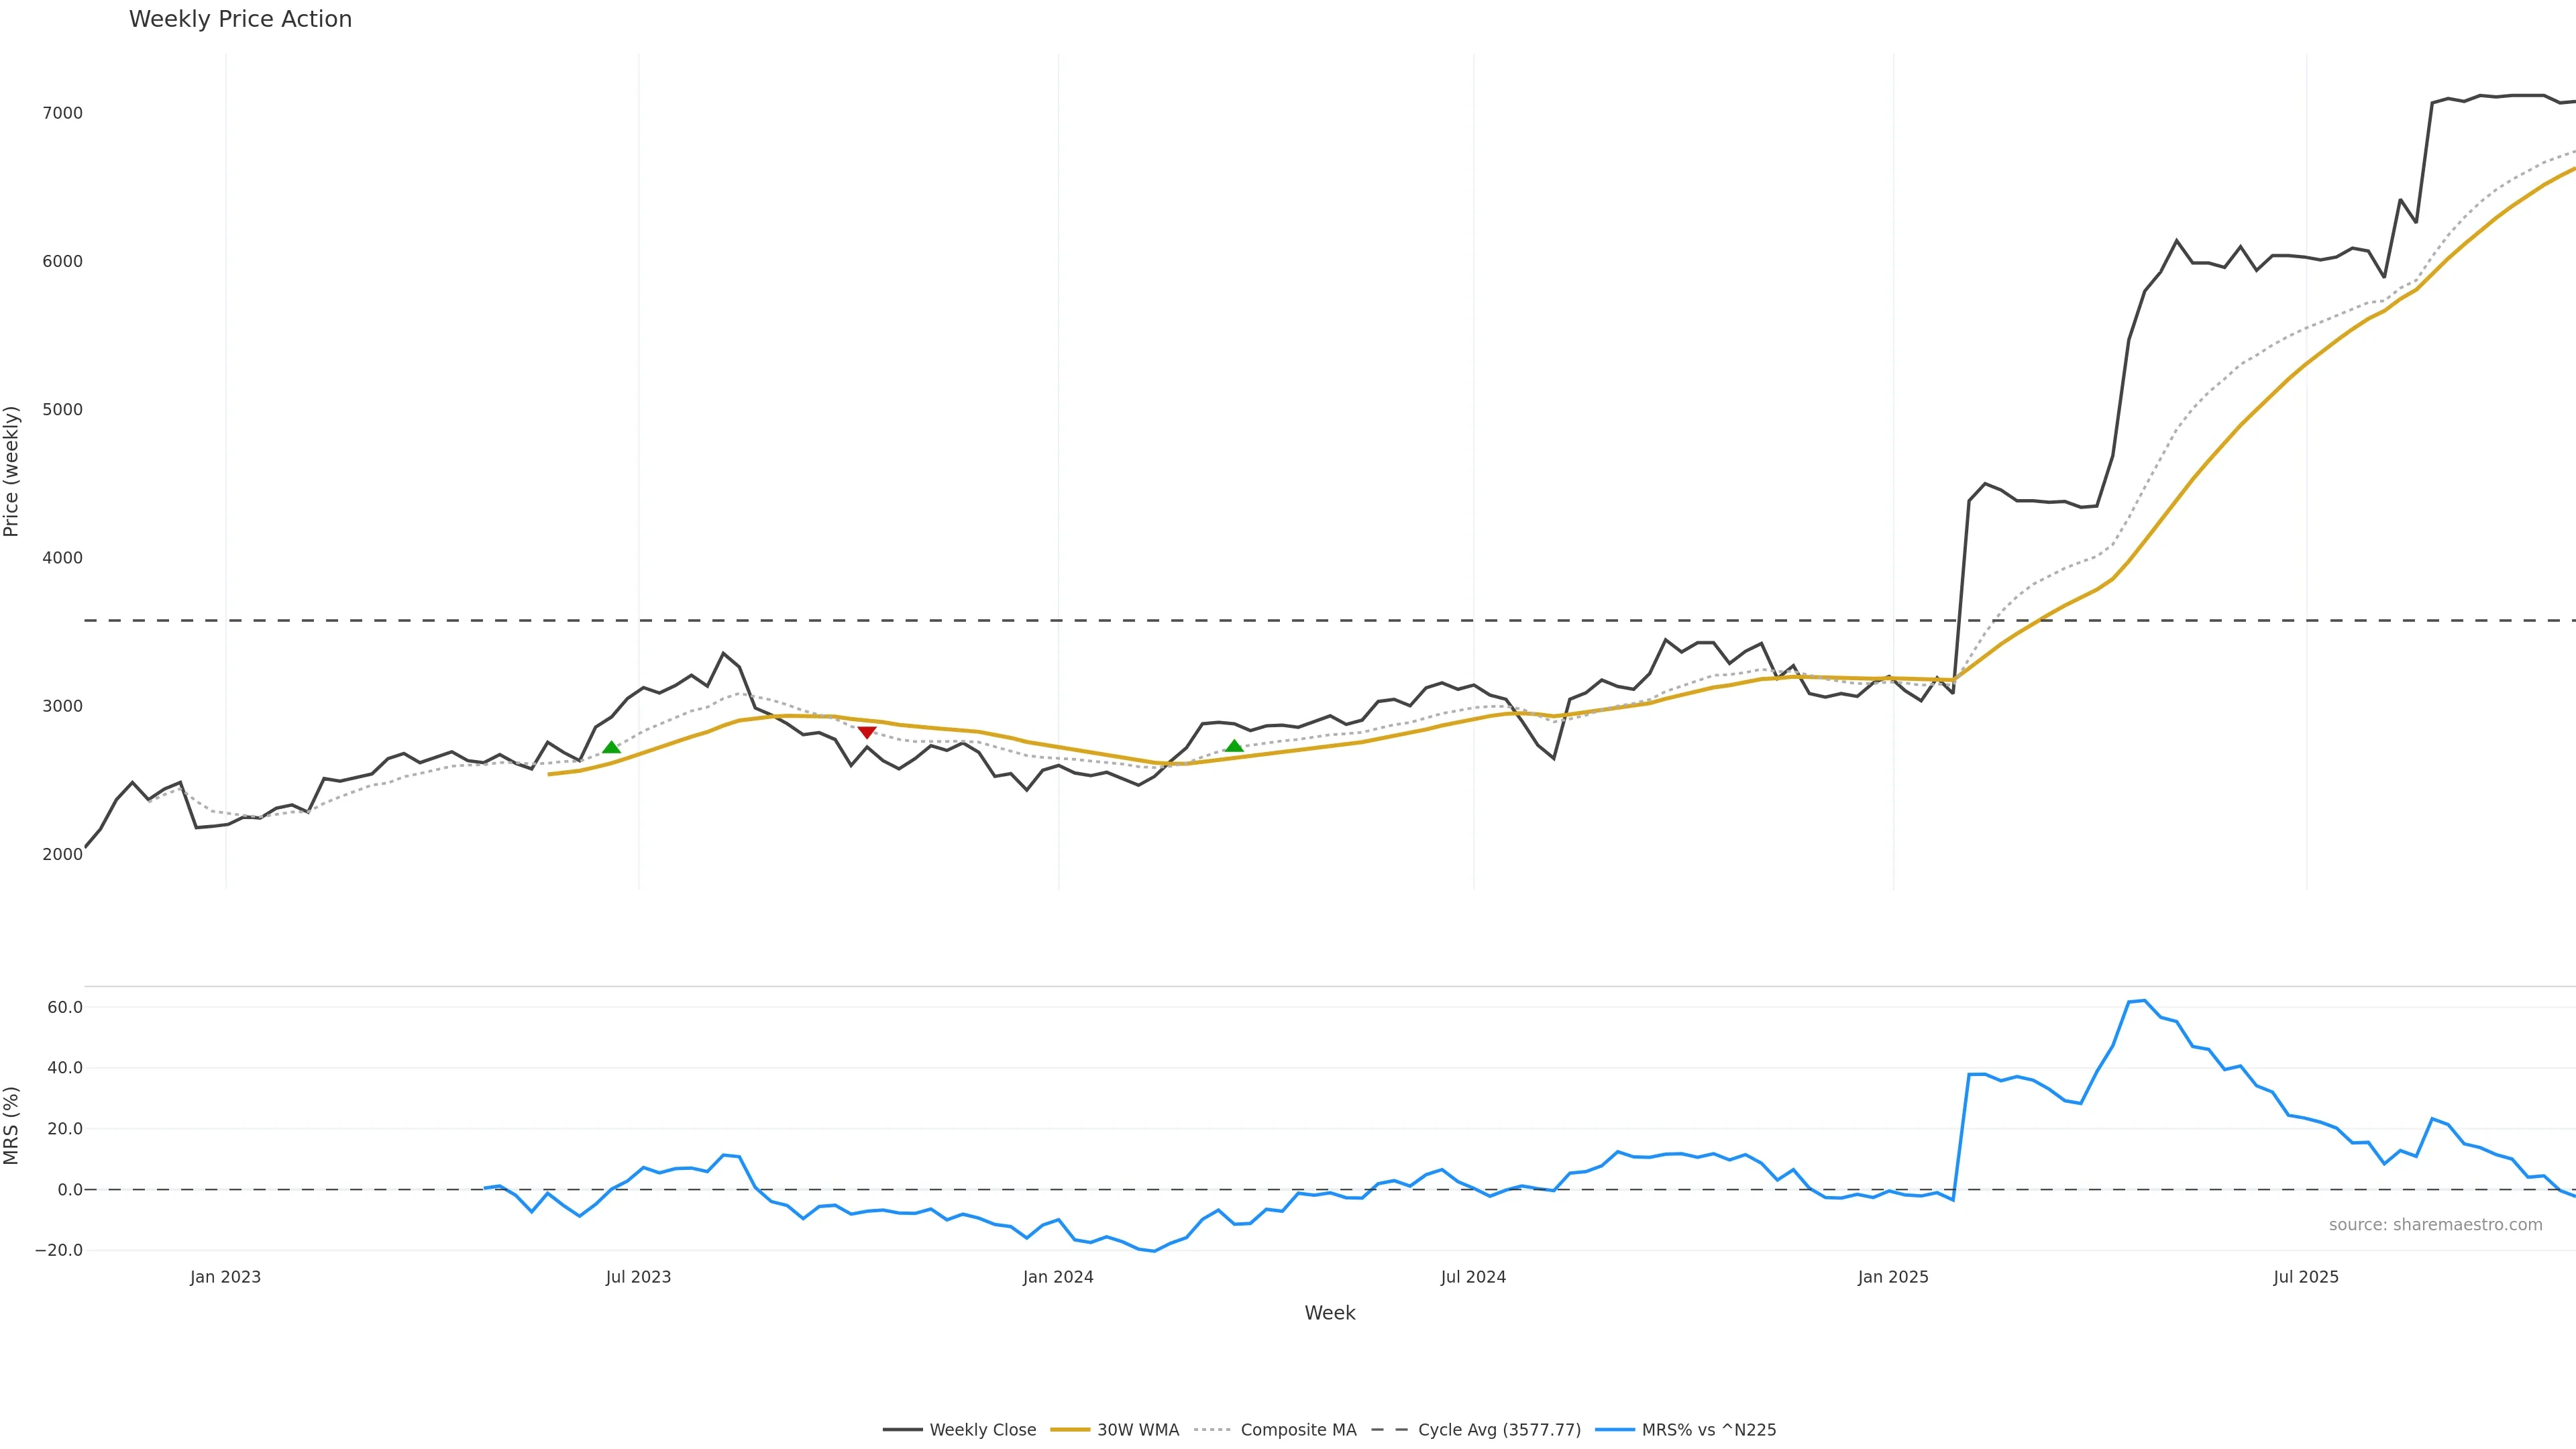Click the MRS (%) y-axis title
Viewport: 2576px width, 1449px height.
[12, 1125]
